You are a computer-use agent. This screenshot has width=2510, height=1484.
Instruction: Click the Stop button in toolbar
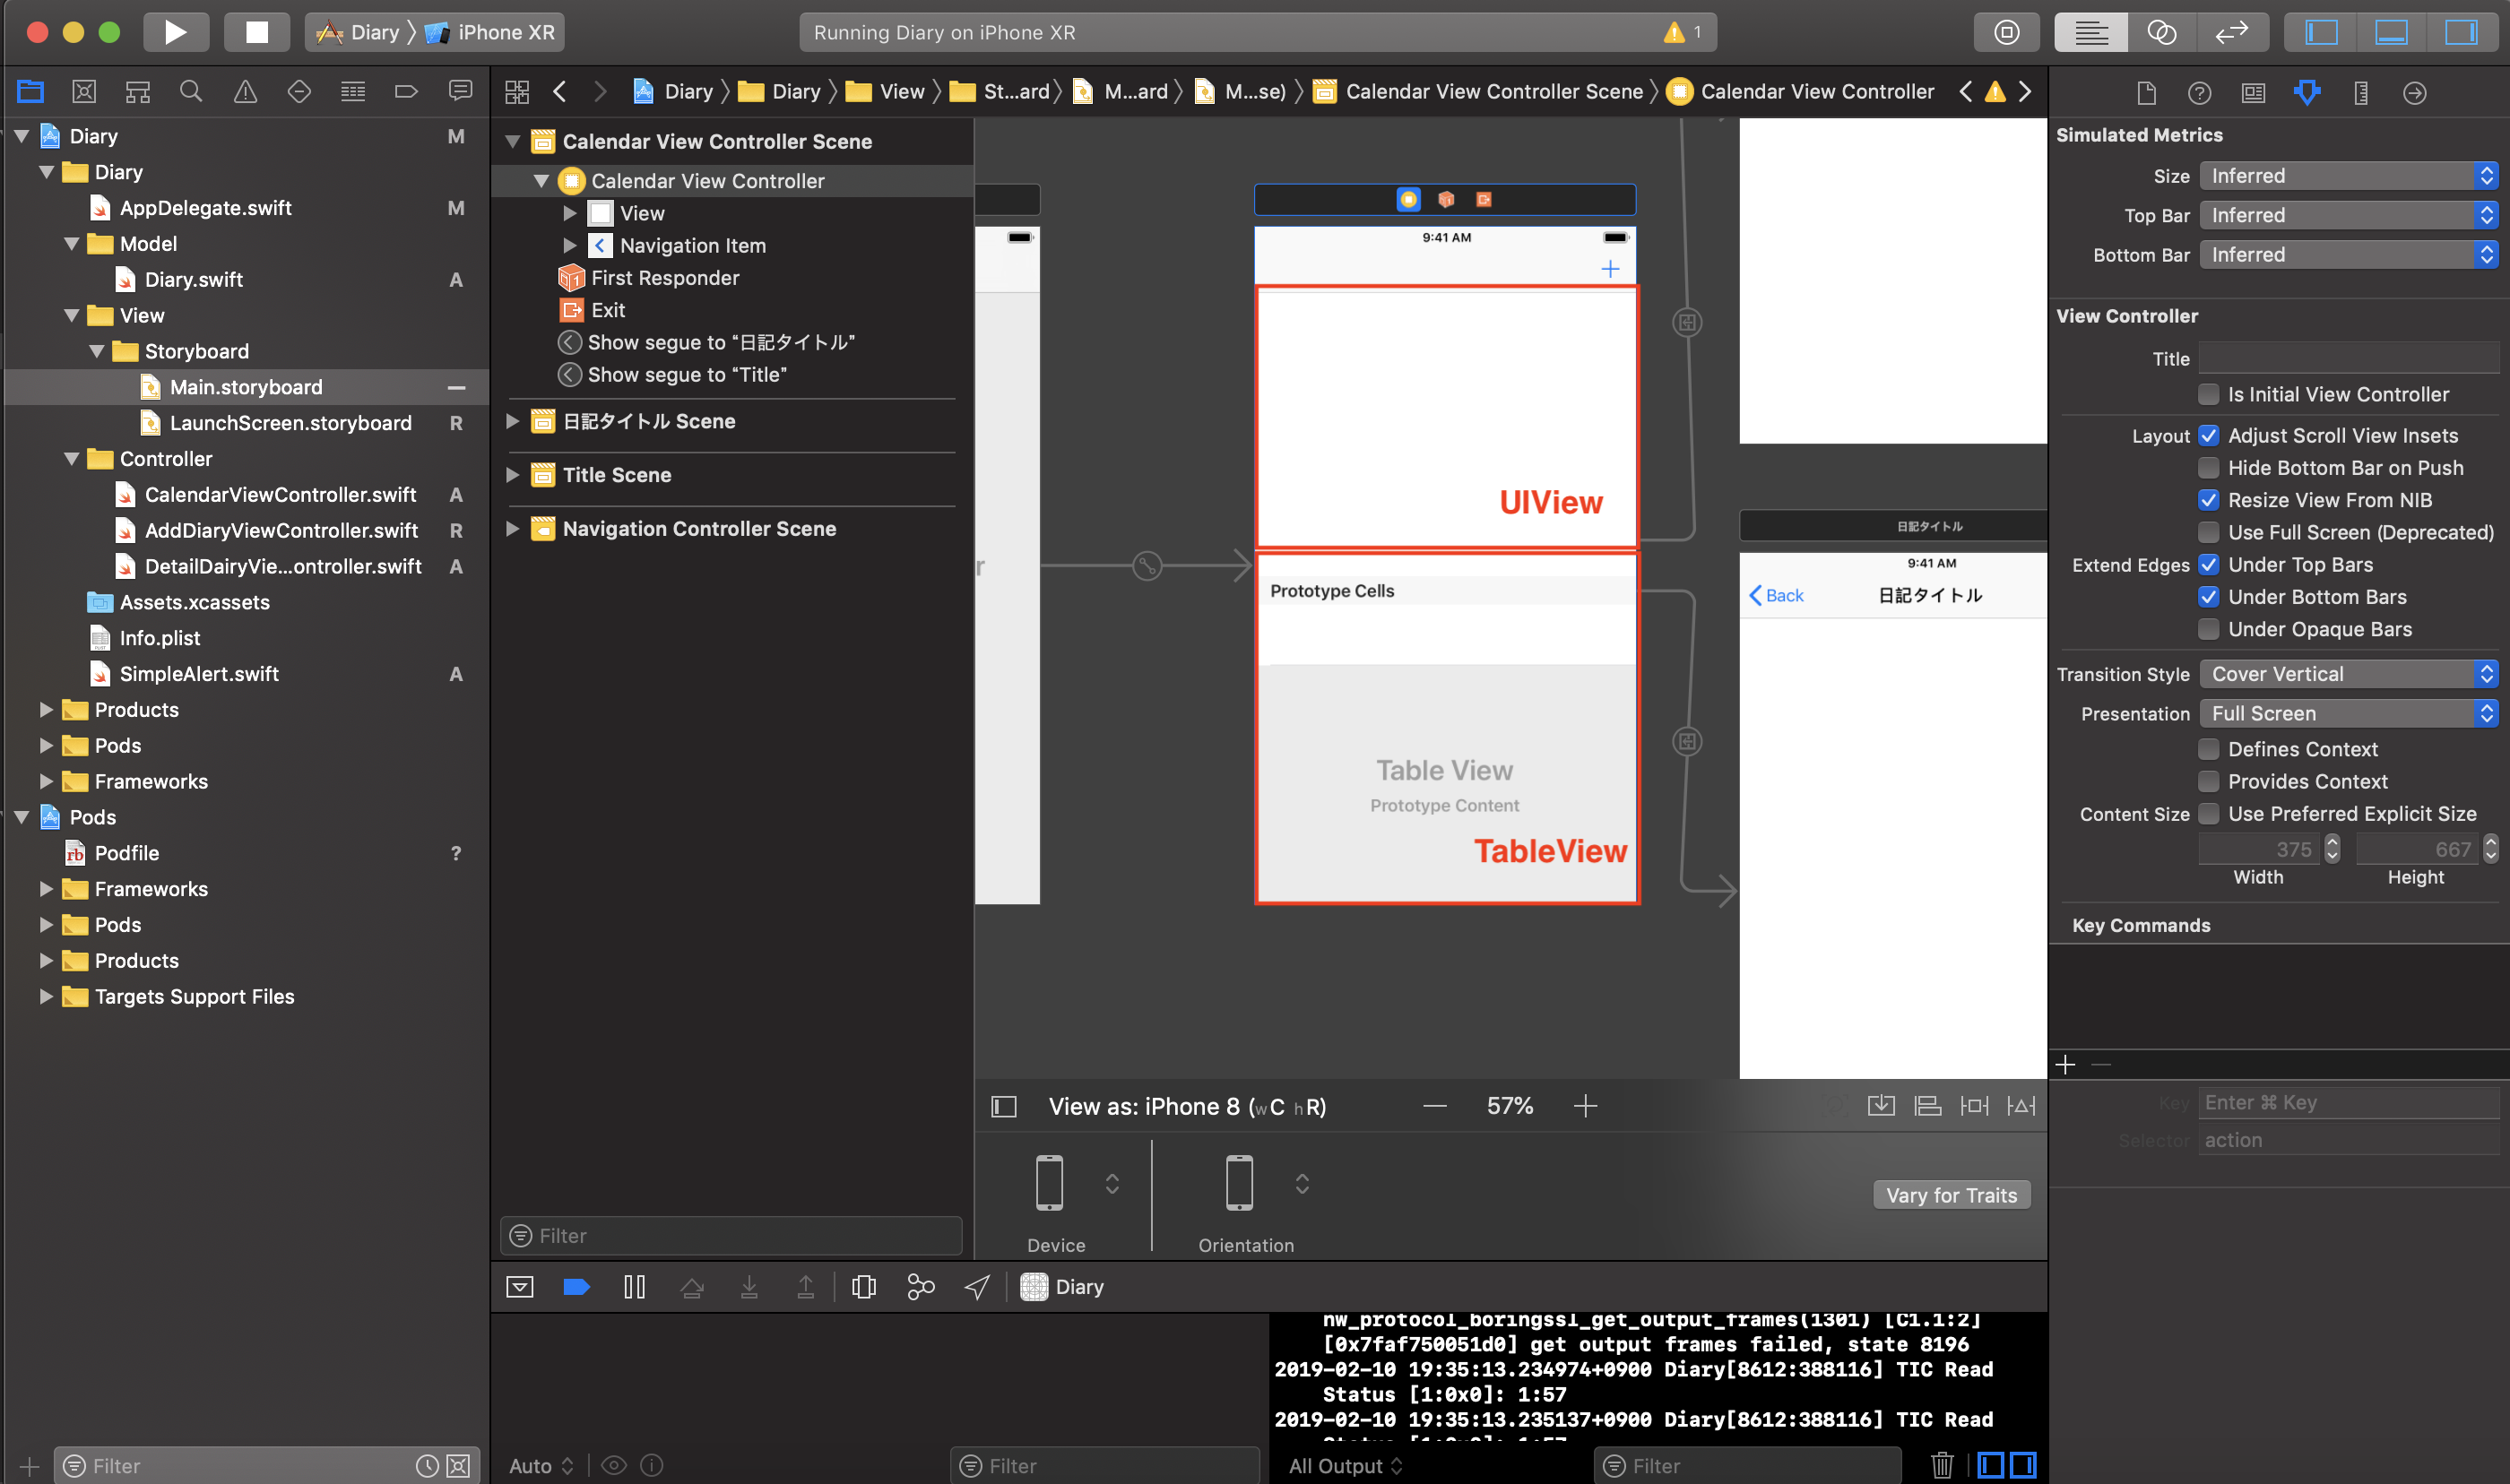(x=257, y=32)
